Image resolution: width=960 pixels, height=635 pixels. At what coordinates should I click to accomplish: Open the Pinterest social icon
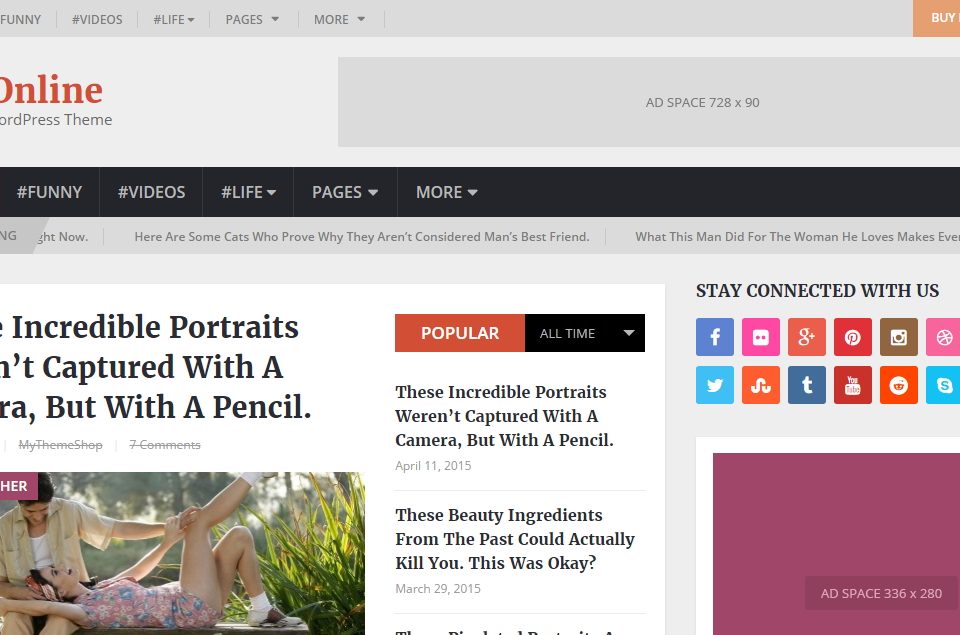click(x=852, y=337)
